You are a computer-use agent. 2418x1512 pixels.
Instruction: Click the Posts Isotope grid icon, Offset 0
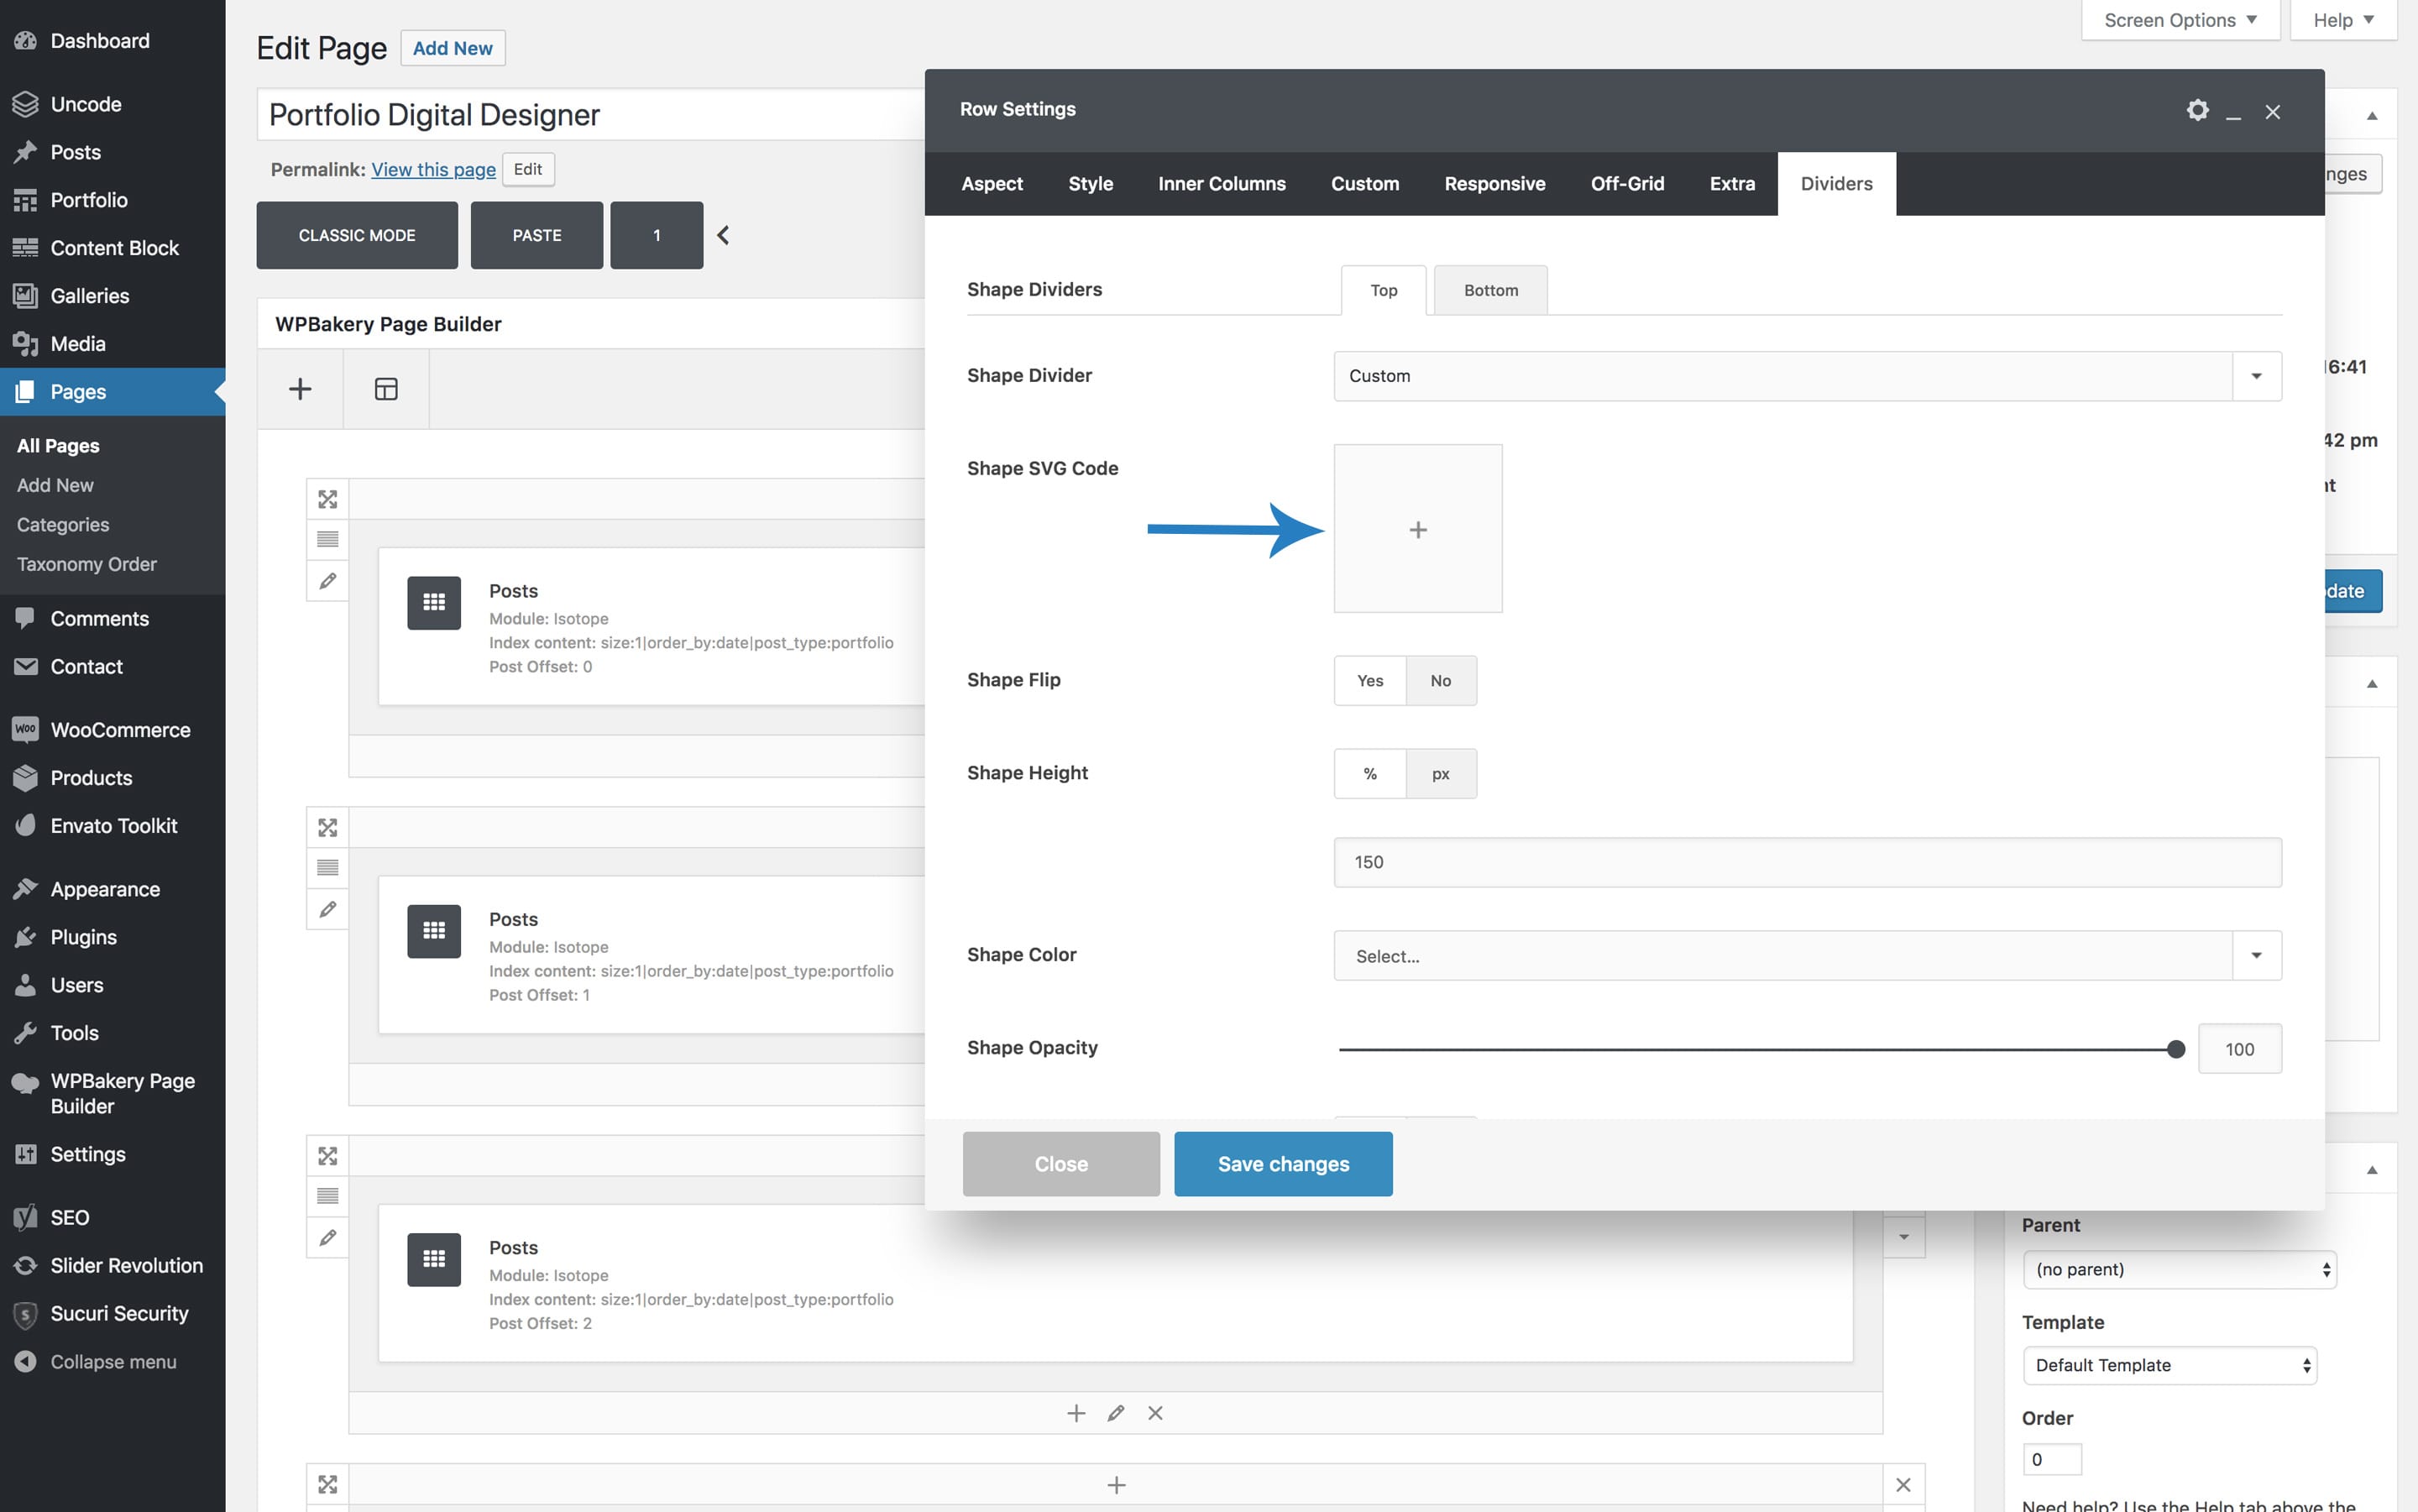click(434, 602)
